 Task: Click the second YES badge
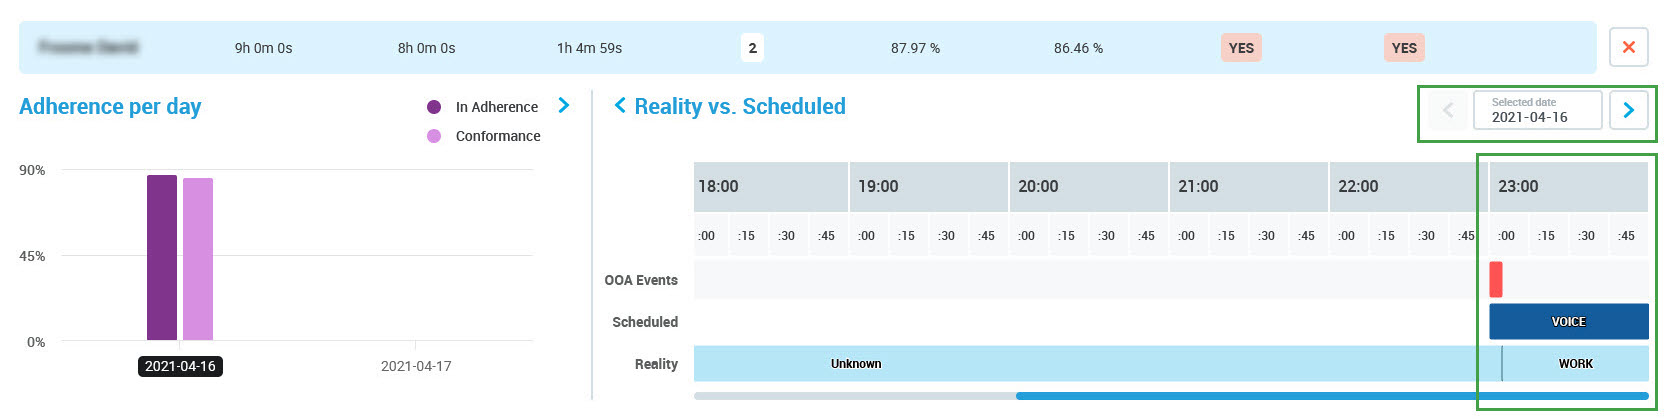pos(1404,48)
